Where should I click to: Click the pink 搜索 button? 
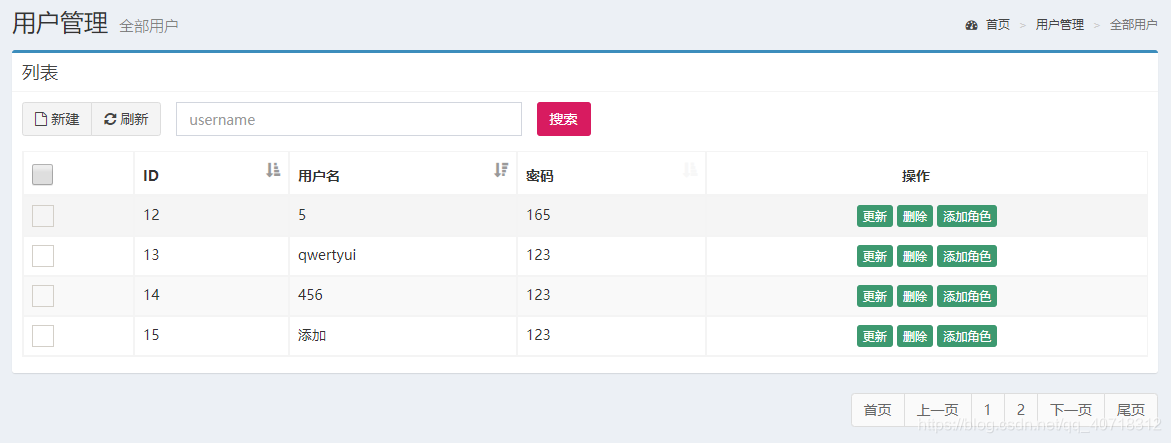[x=564, y=119]
